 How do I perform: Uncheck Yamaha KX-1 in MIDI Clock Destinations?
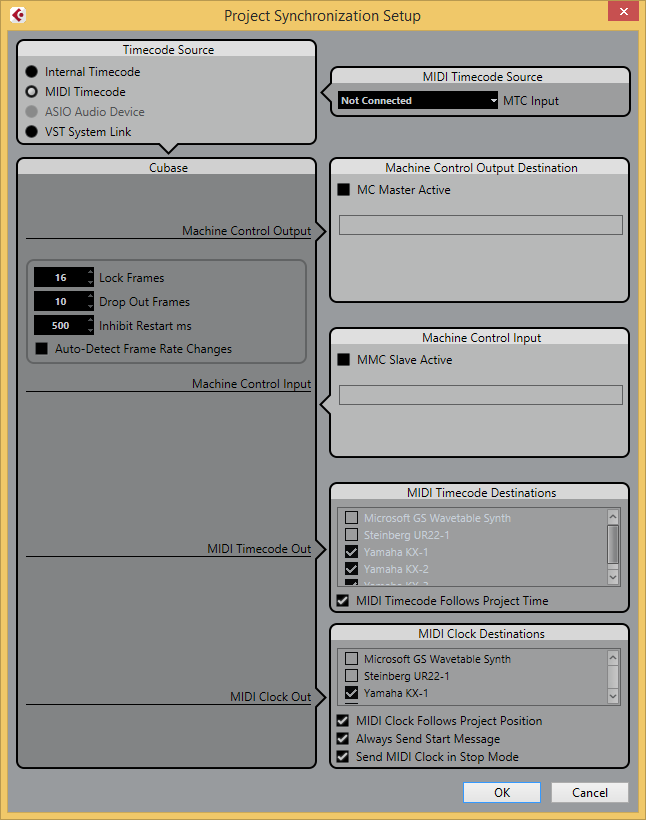352,692
